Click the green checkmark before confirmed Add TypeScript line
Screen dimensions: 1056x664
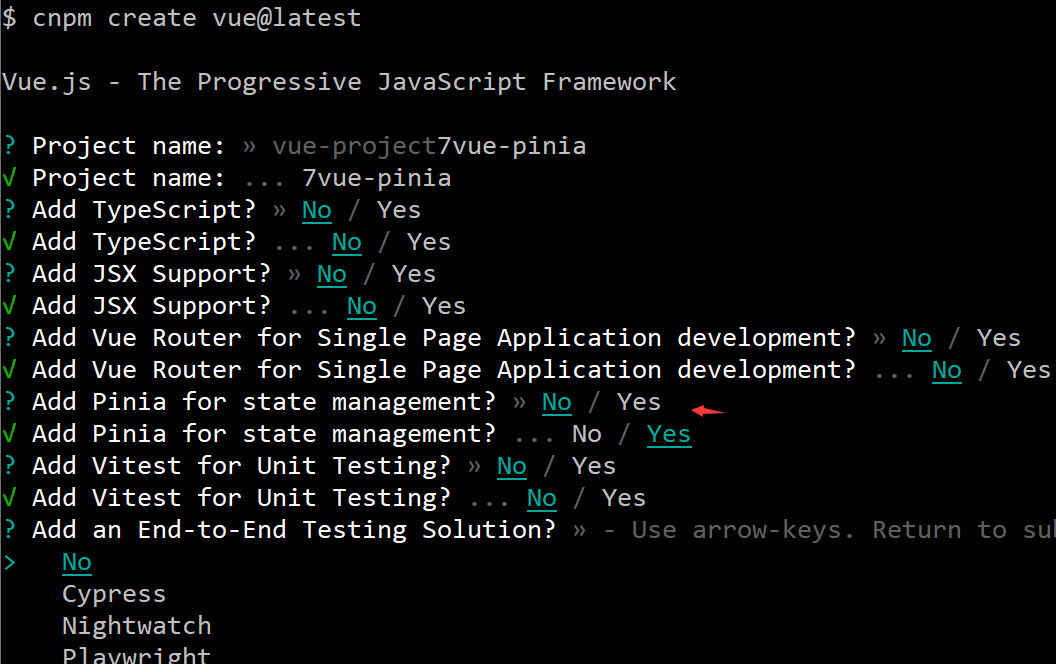9,242
